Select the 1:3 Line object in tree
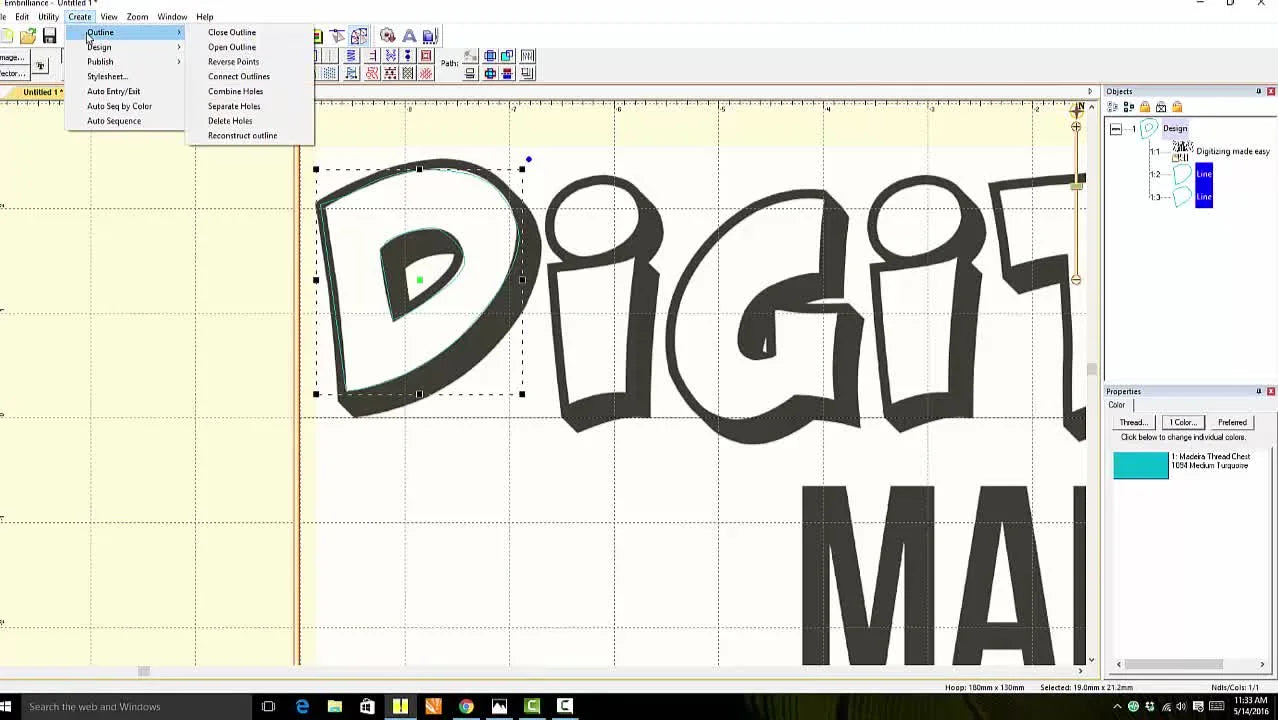 coord(1204,197)
